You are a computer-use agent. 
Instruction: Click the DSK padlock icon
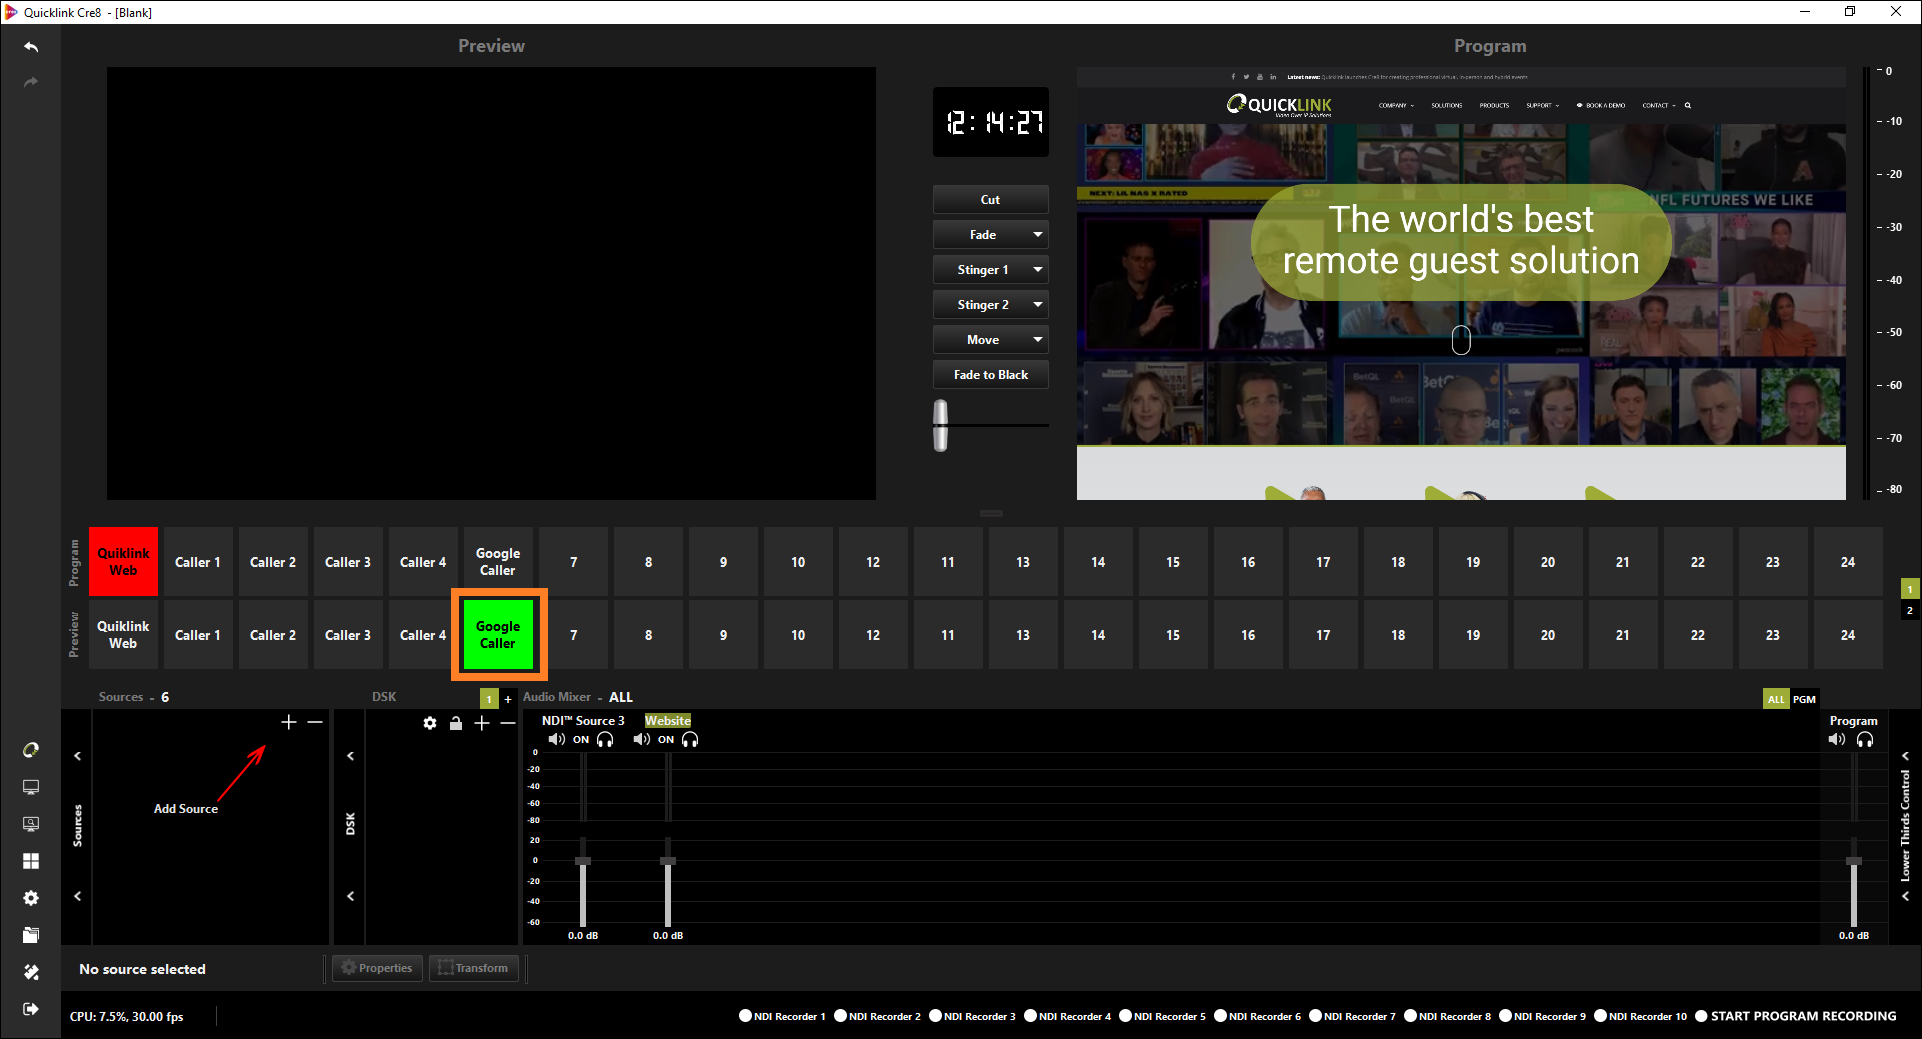click(456, 723)
